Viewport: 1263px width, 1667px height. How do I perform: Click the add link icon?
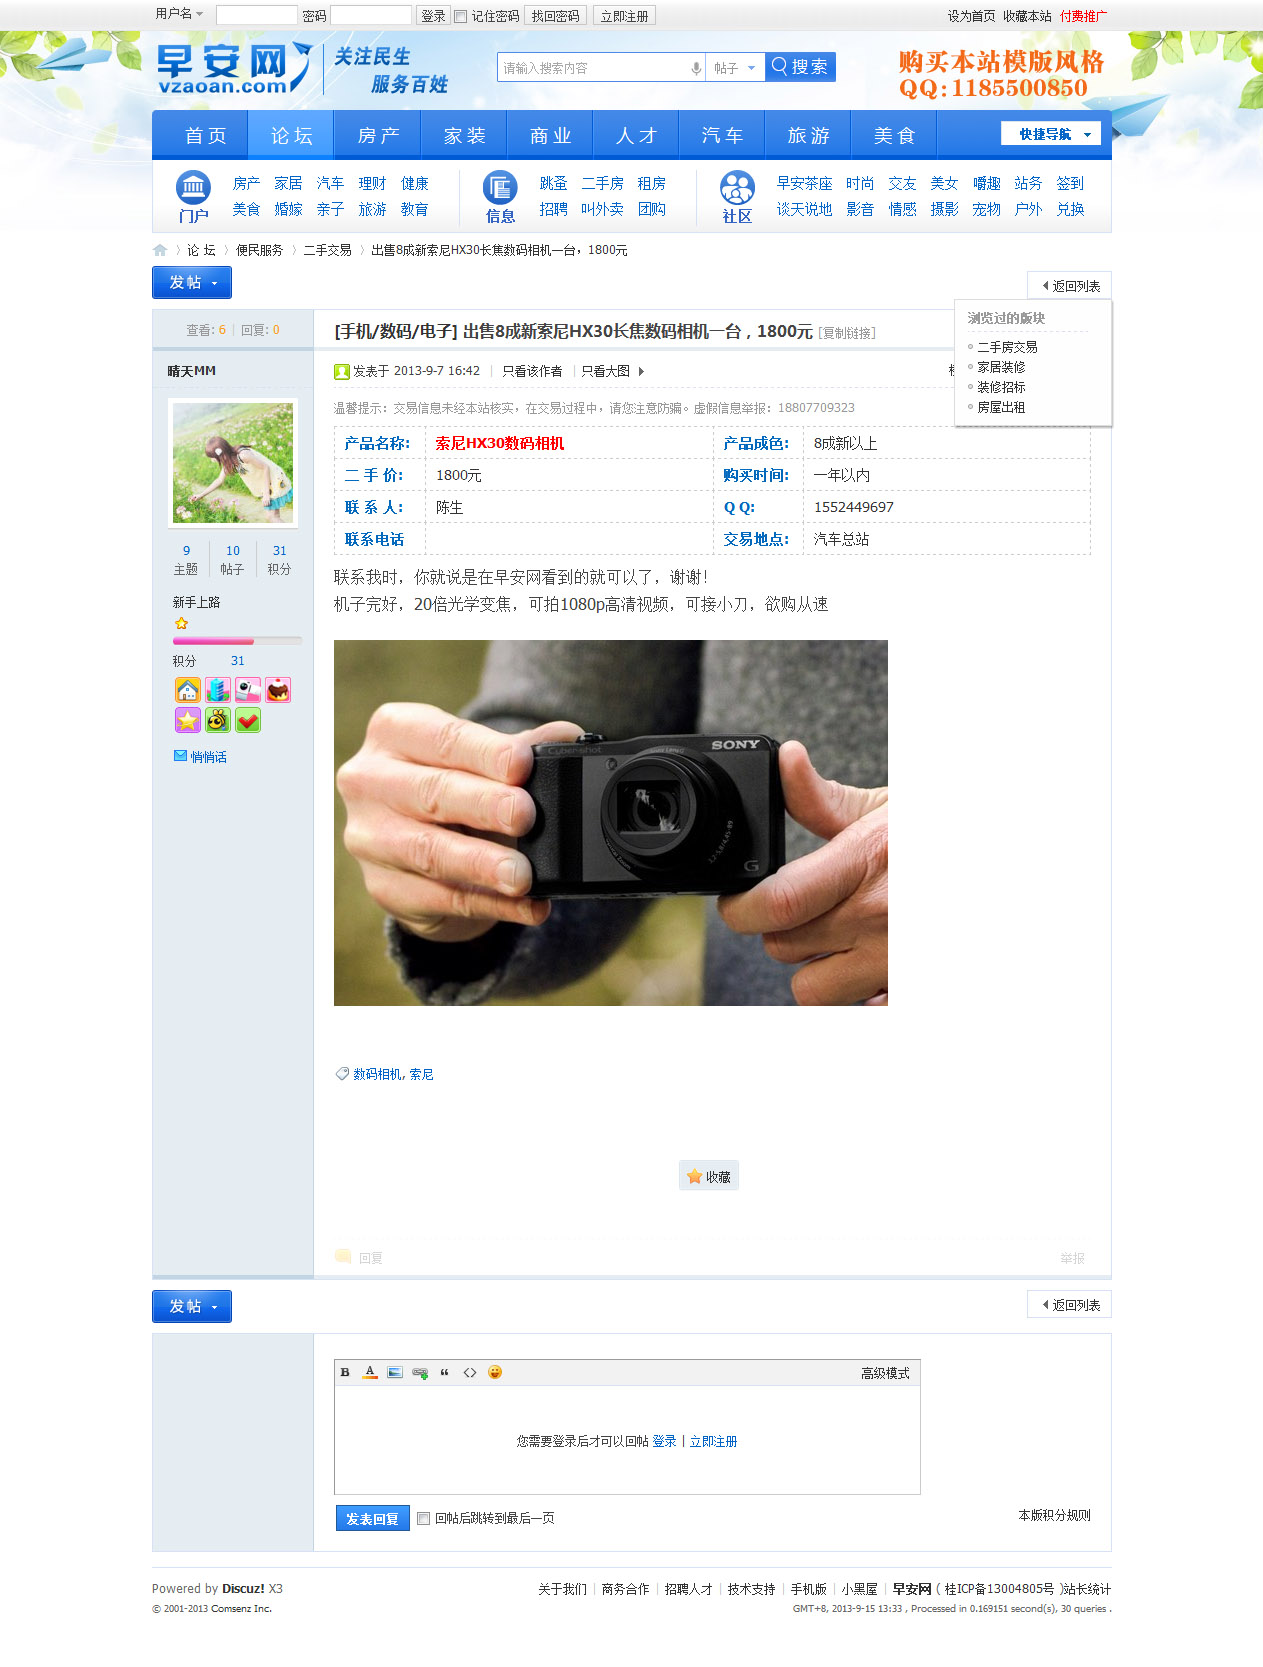point(420,1372)
